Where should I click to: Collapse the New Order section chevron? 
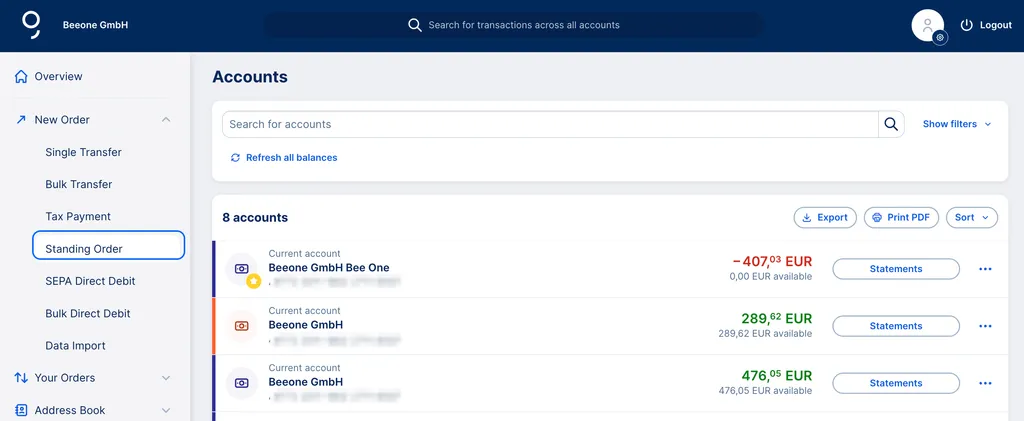pyautogui.click(x=166, y=119)
